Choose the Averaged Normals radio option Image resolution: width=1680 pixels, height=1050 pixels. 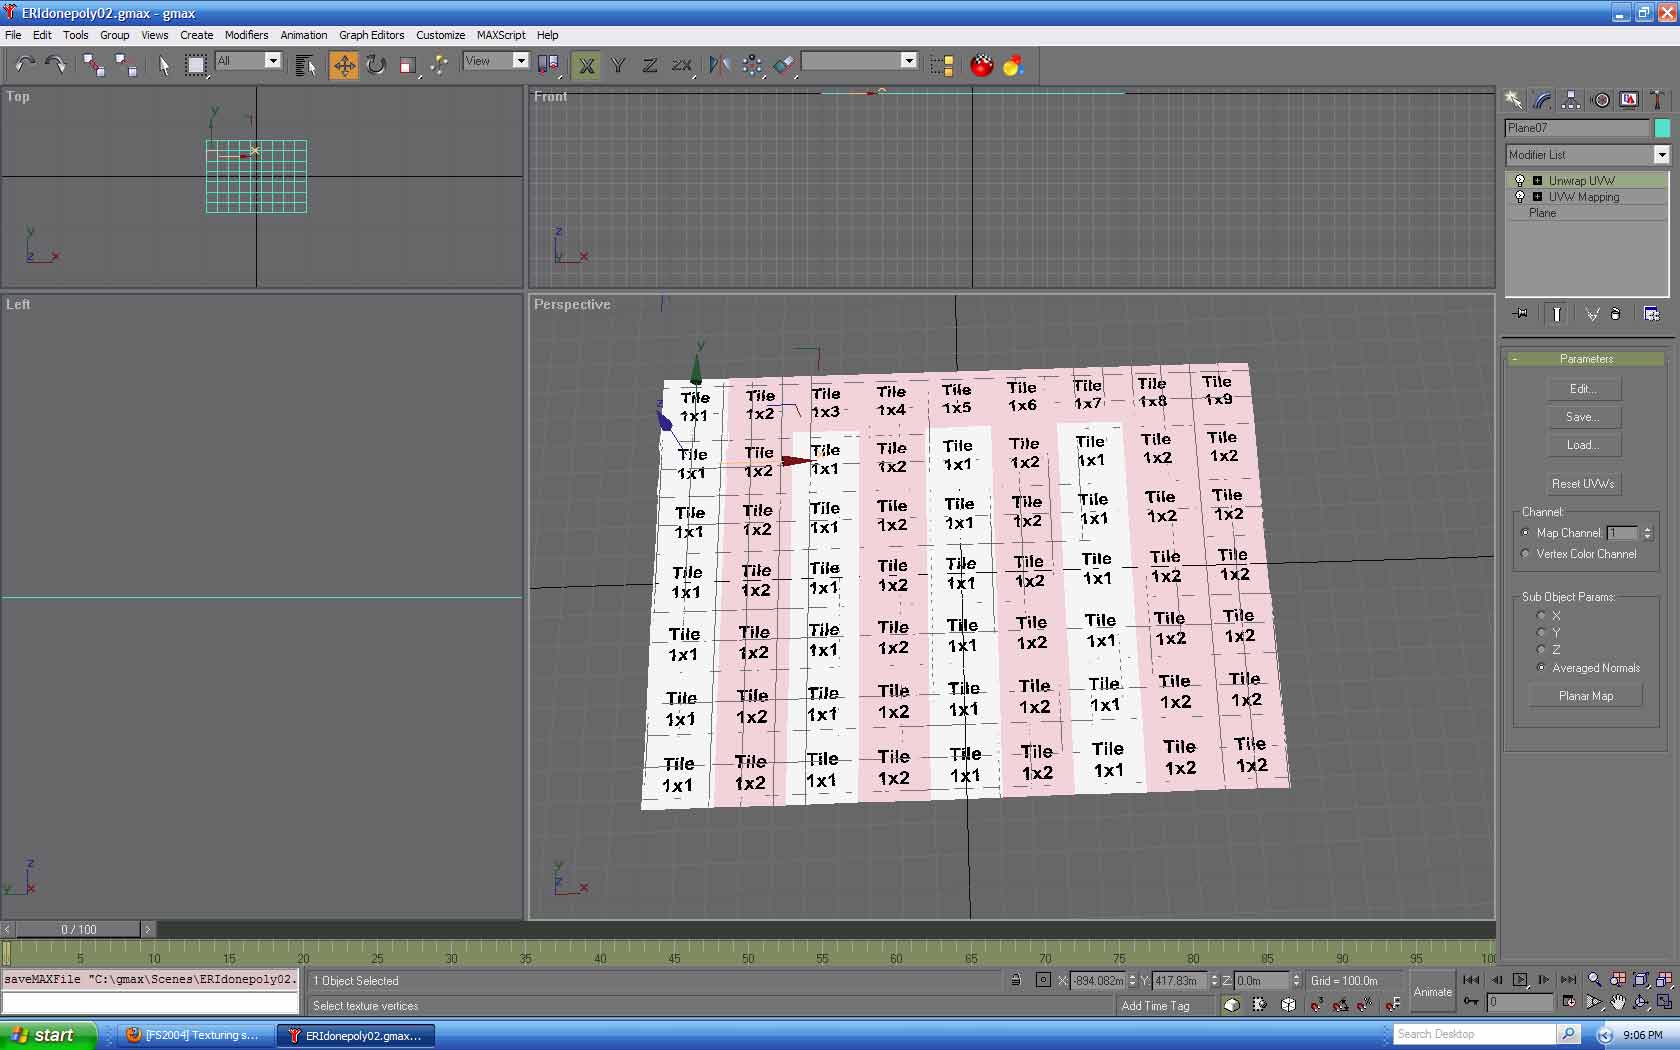[1541, 668]
